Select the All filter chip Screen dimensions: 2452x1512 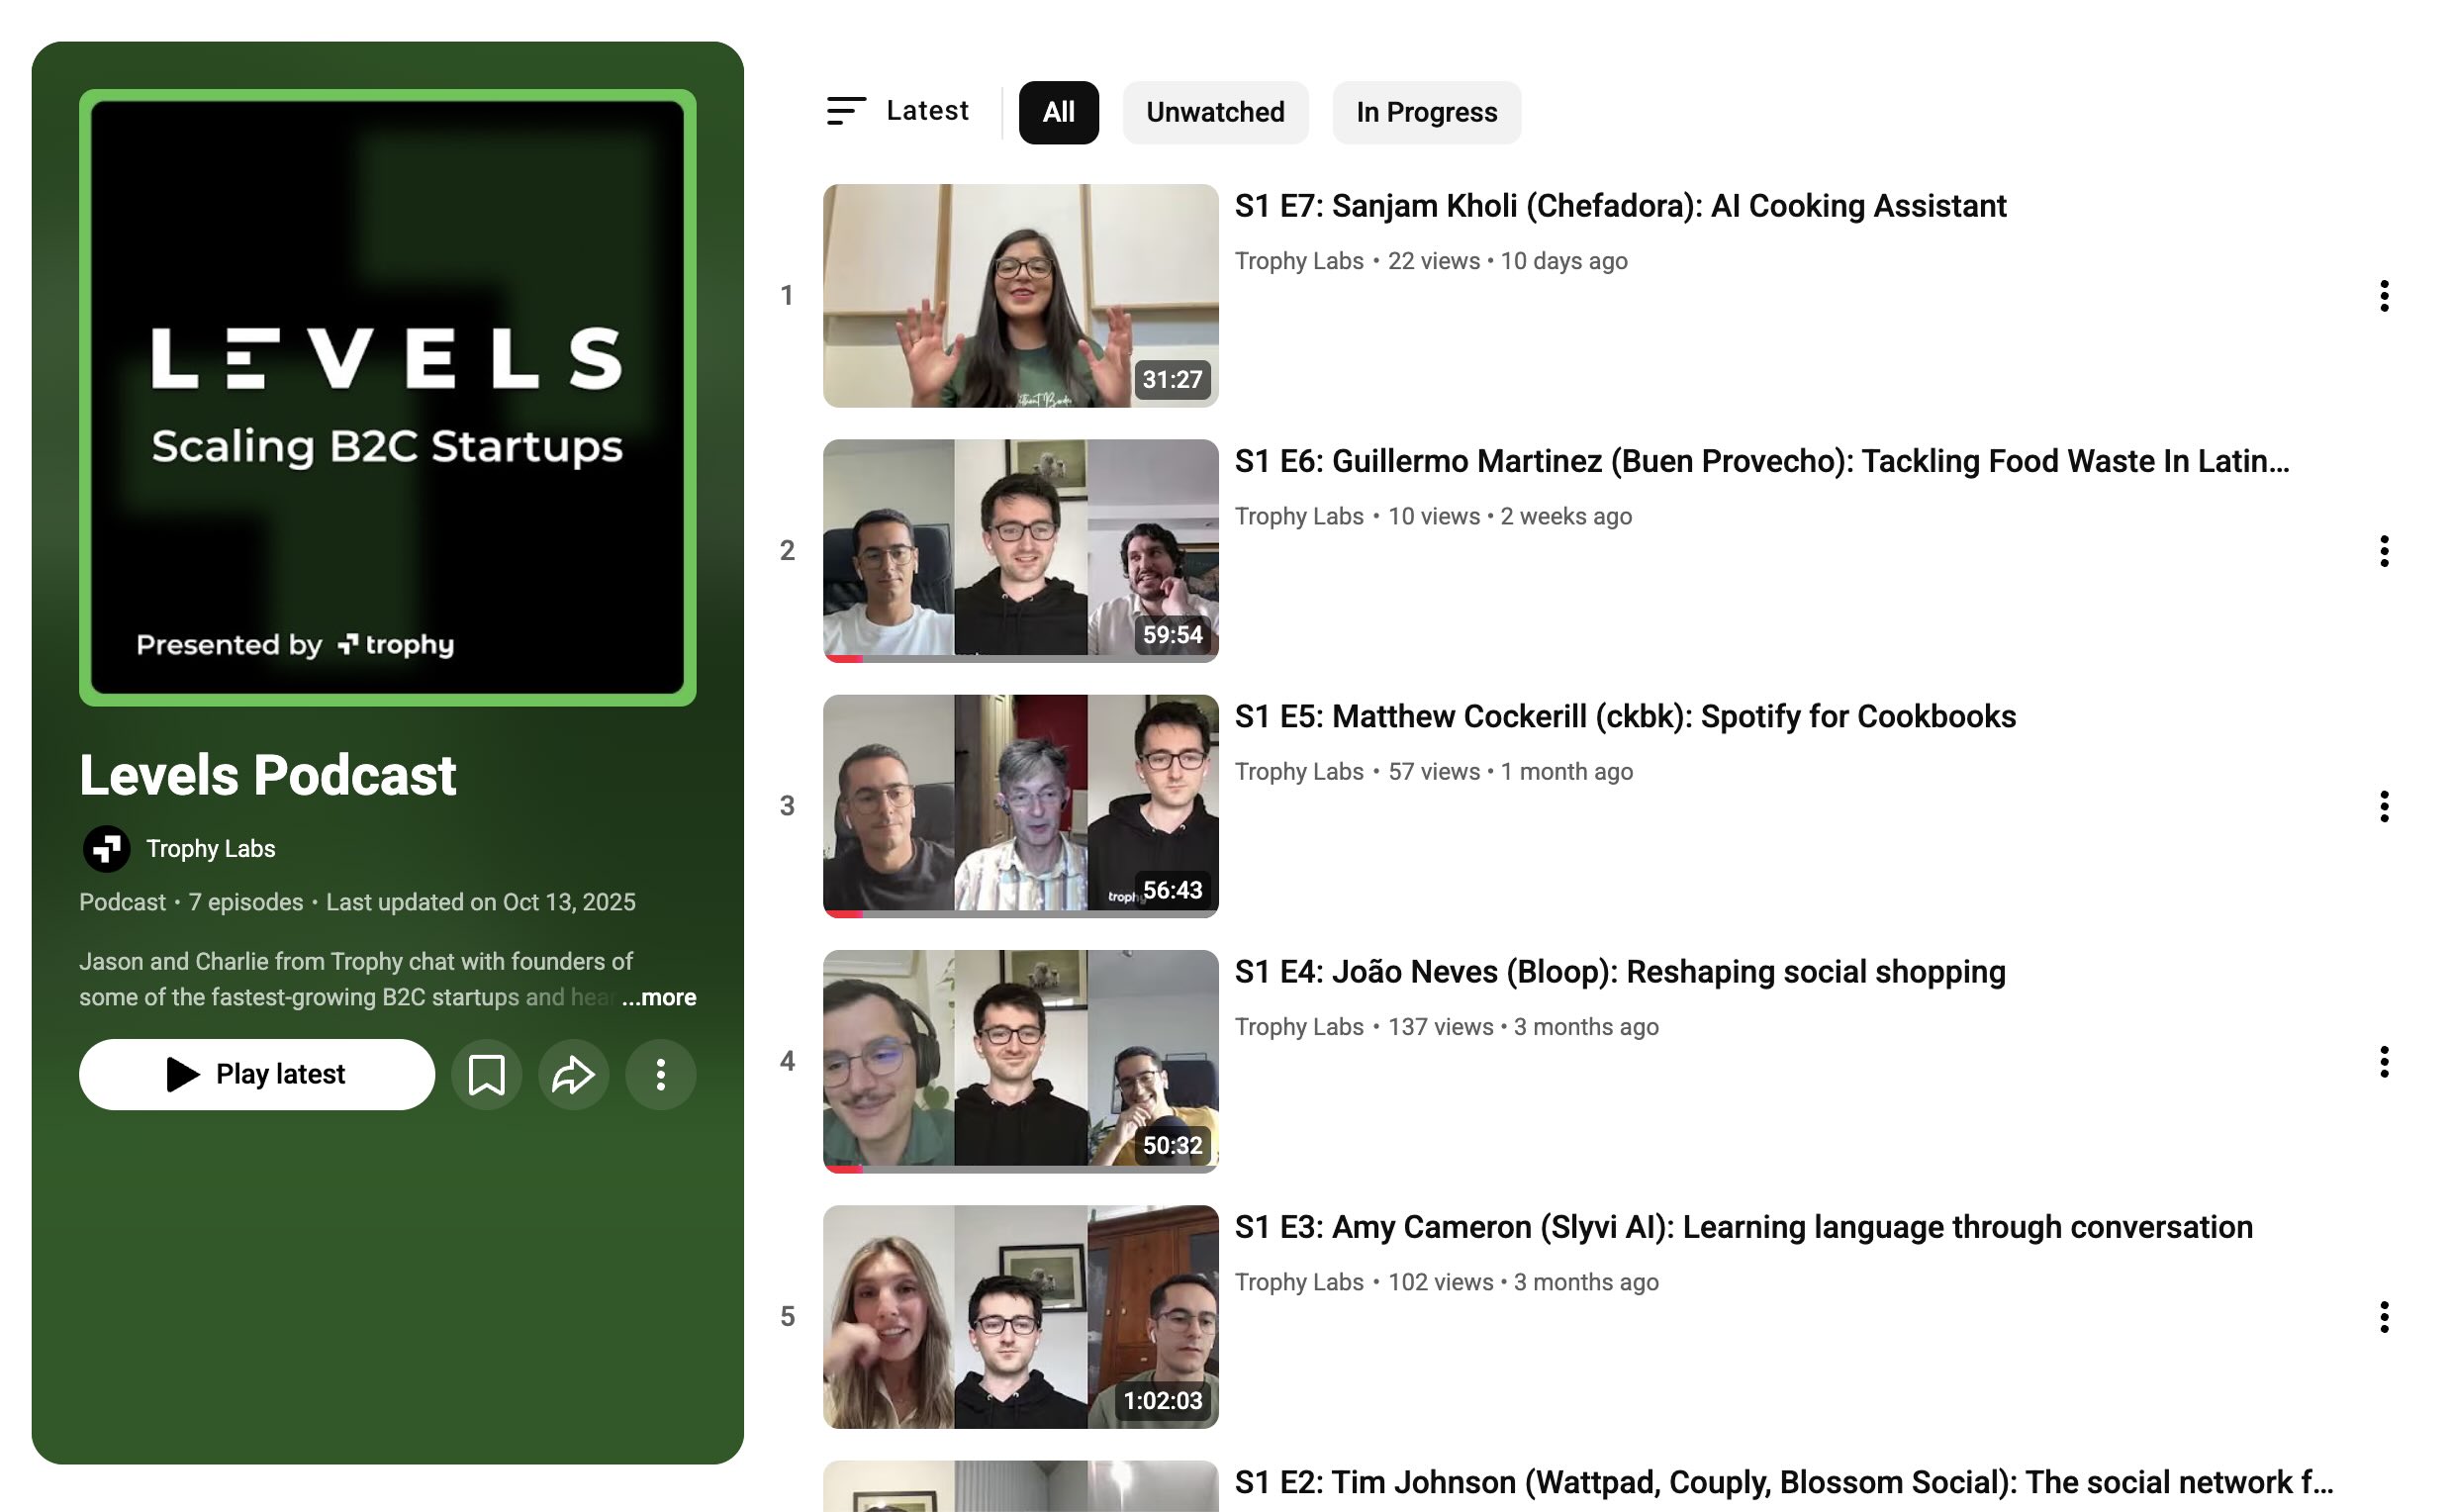(x=1058, y=112)
